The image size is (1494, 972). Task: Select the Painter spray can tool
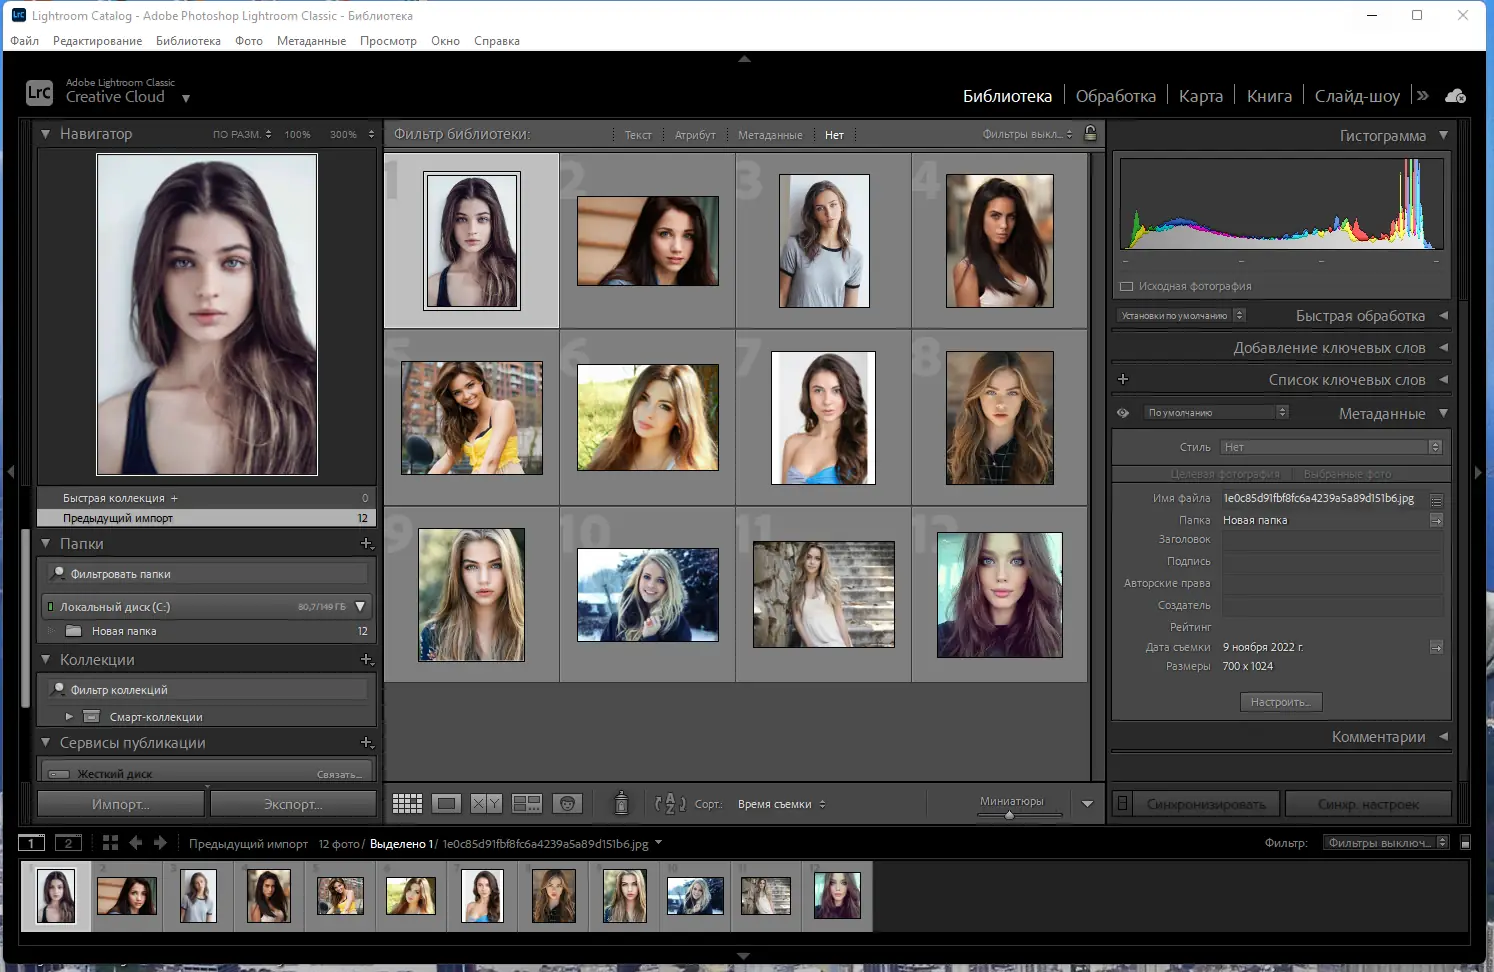point(621,803)
